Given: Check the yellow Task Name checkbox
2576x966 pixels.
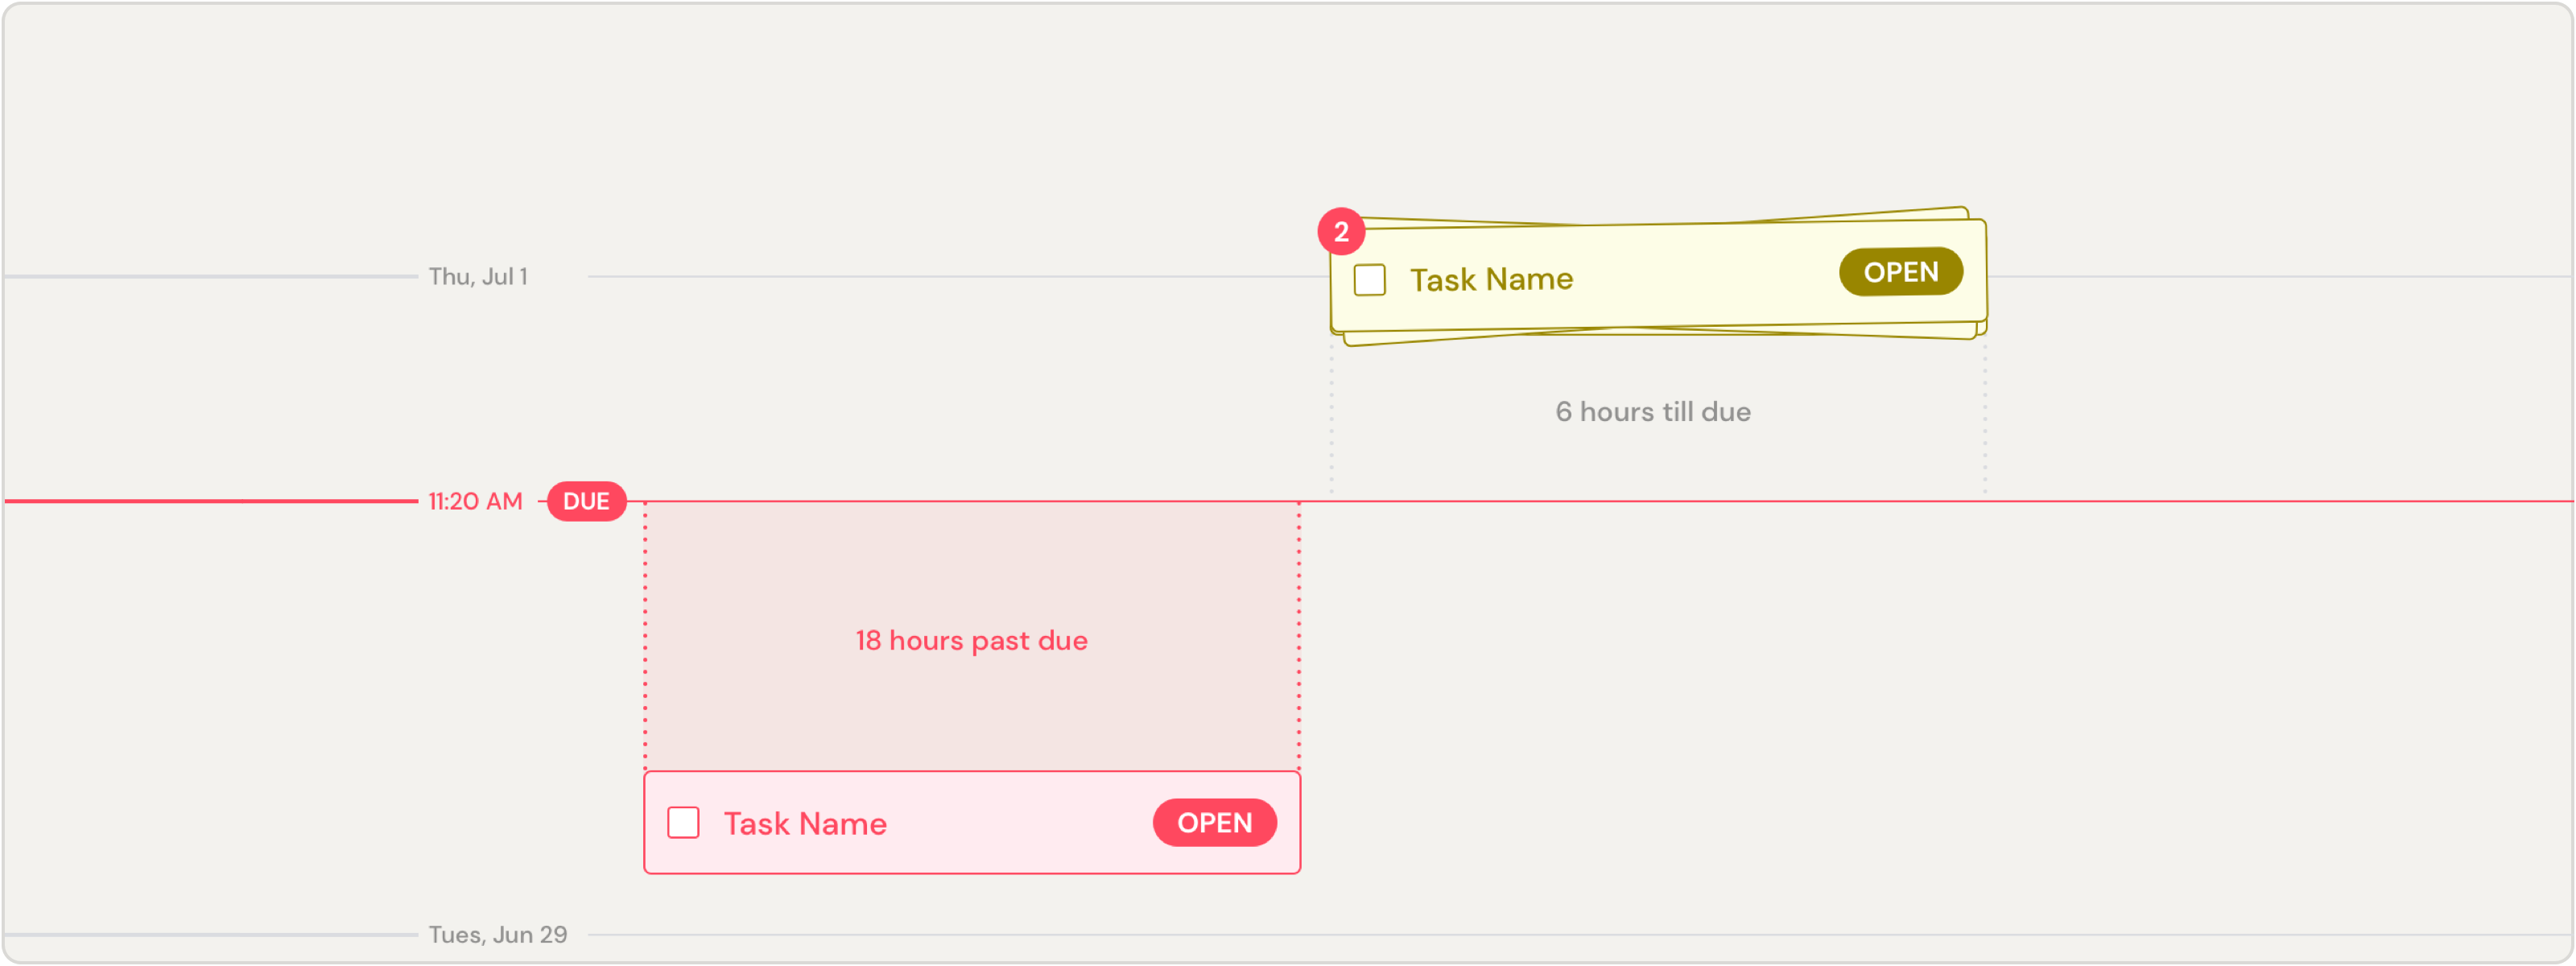Looking at the screenshot, I should (x=1369, y=279).
